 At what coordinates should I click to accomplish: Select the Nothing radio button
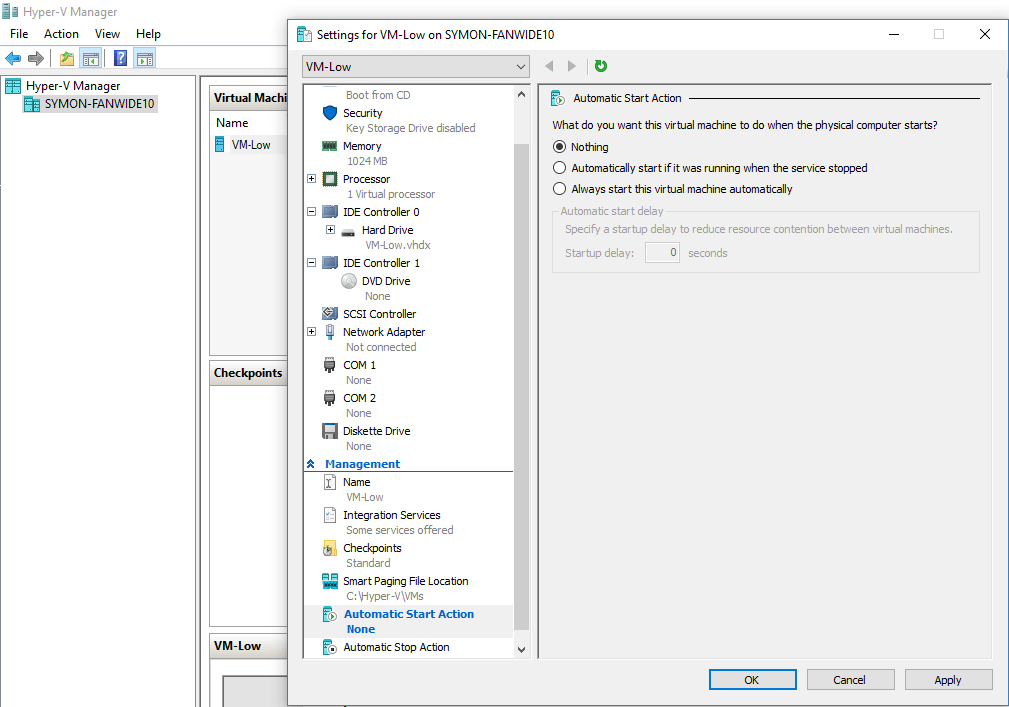(x=559, y=147)
